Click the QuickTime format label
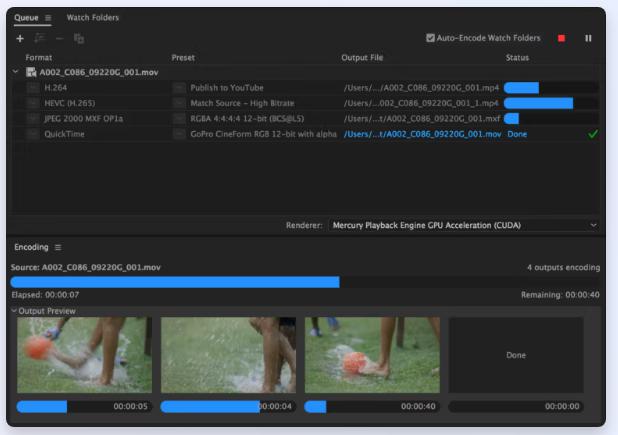The height and width of the screenshot is (435, 618). (64, 134)
